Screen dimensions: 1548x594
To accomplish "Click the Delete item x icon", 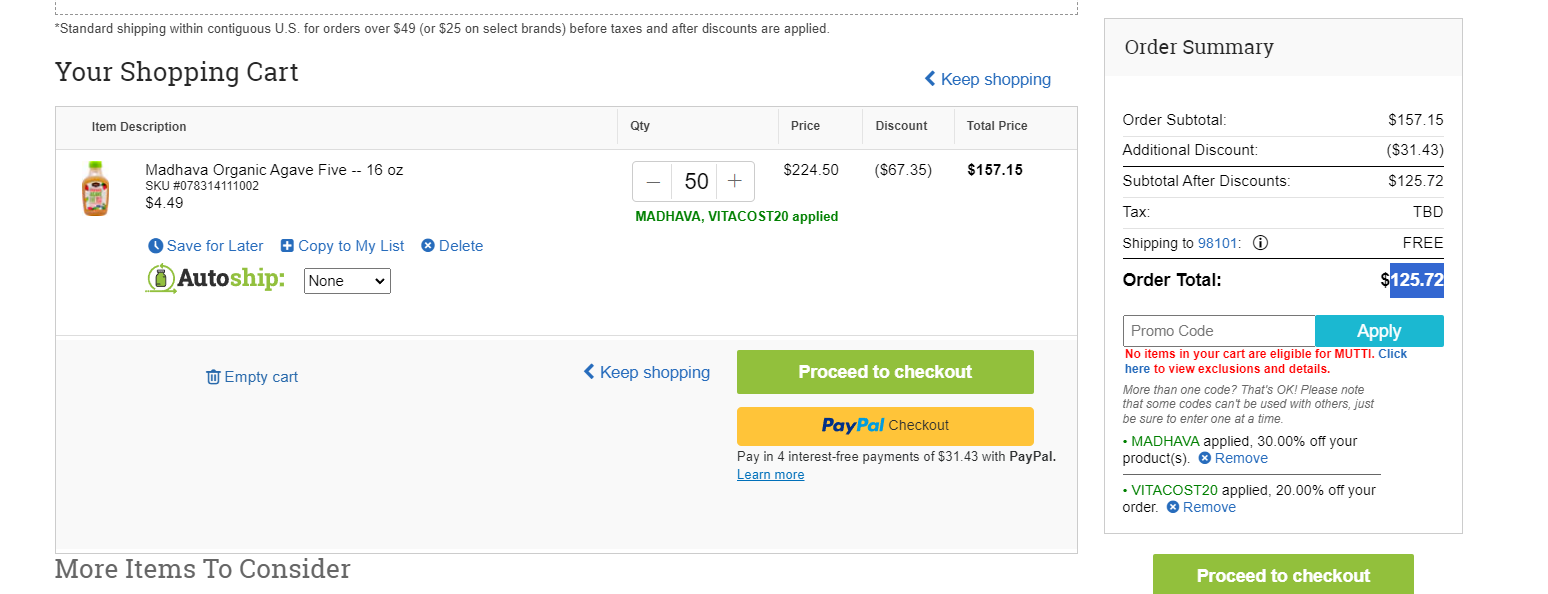I will point(428,246).
